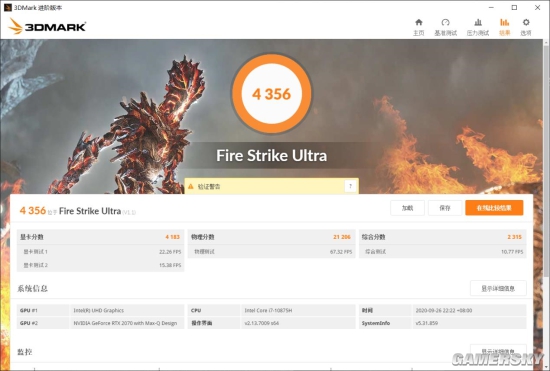Select the Results bar-chart icon
Image resolution: width=550 pixels, height=371 pixels.
click(x=504, y=22)
